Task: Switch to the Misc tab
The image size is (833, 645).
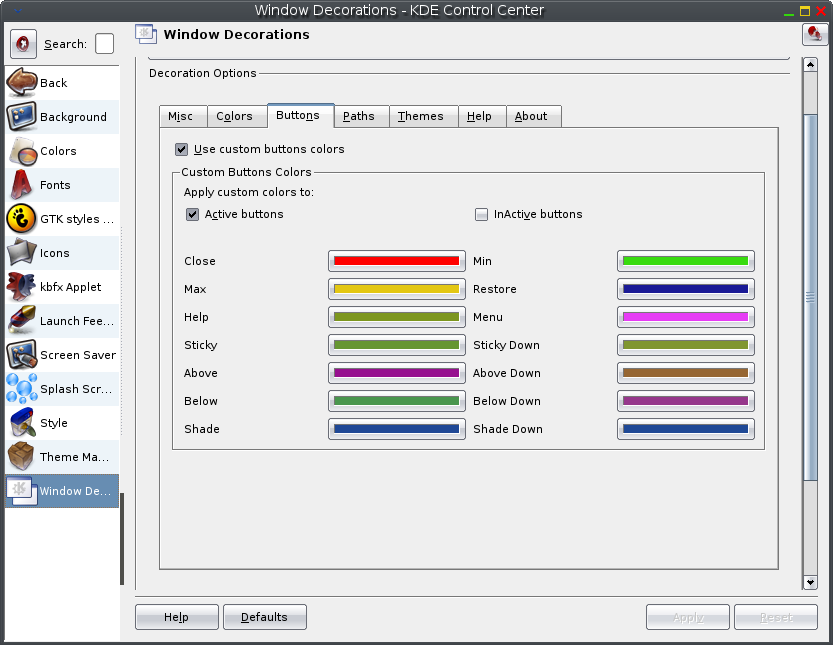Action: 183,116
